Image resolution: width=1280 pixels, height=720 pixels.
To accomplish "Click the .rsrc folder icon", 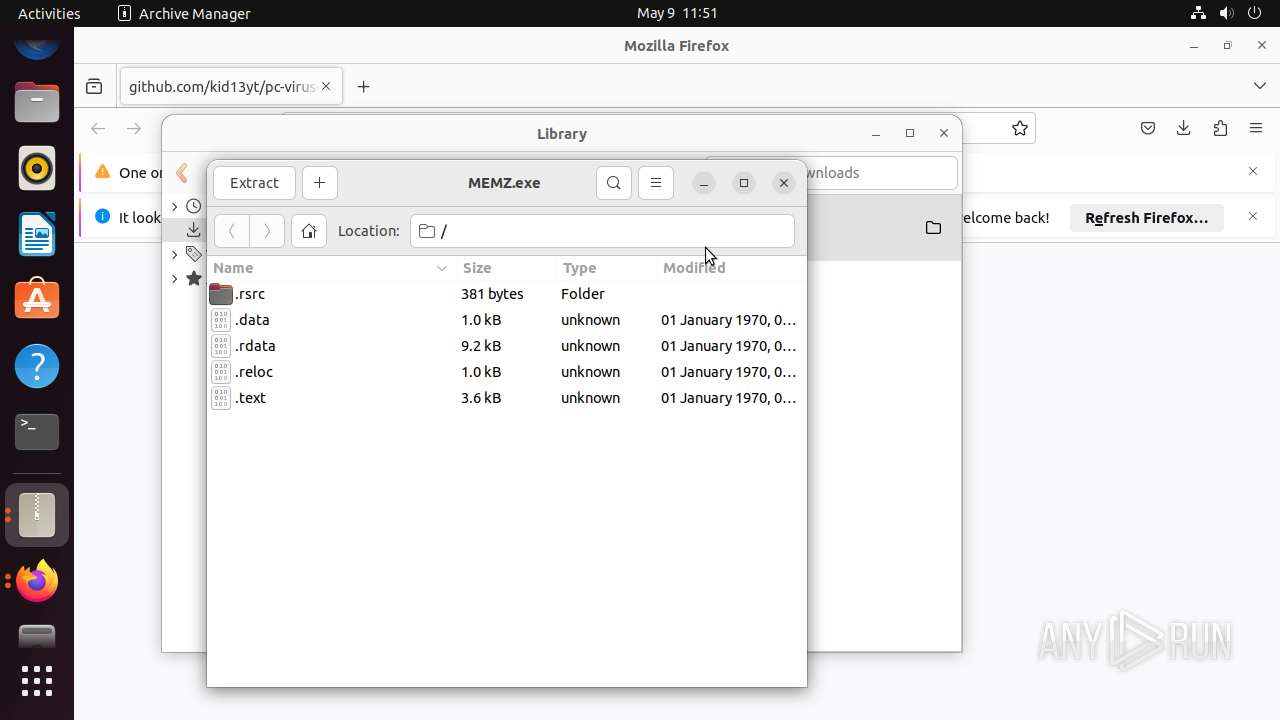I will (221, 294).
